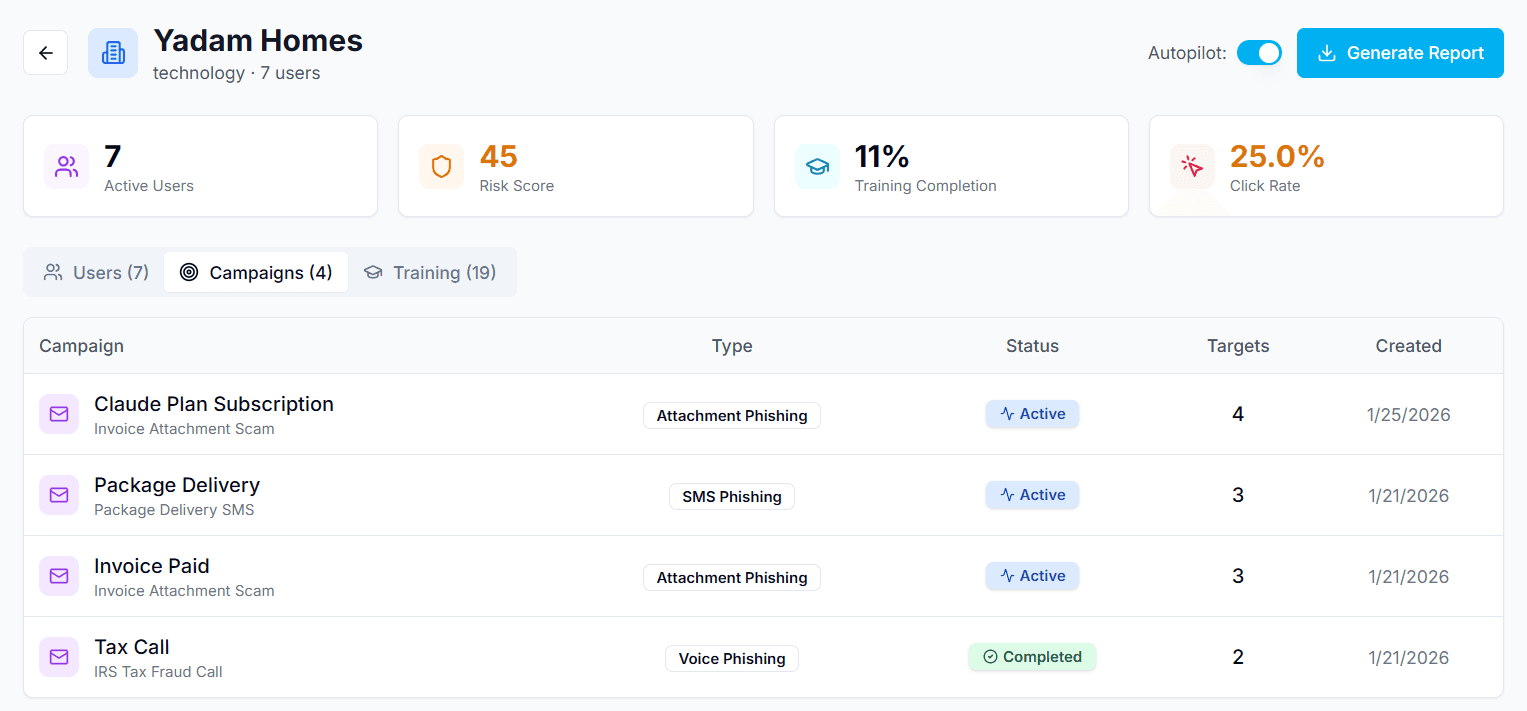Viewport: 1527px width, 711px height.
Task: Open the Training tab
Action: 432,271
